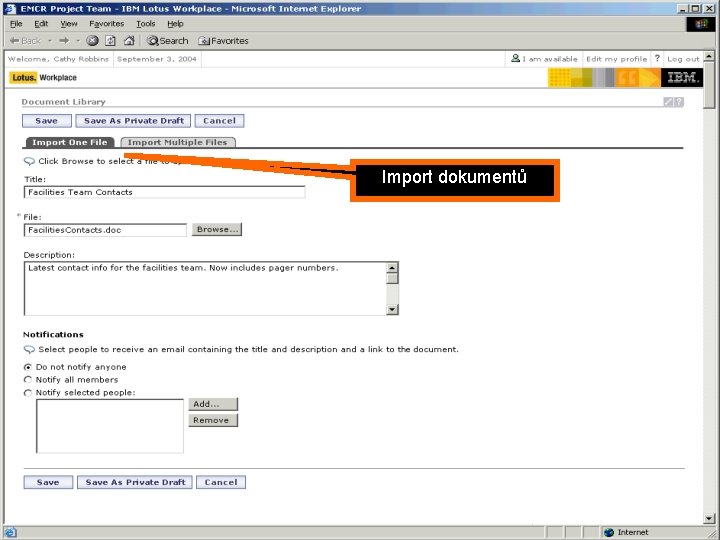Open the Tools menu
The height and width of the screenshot is (540, 720).
tap(146, 23)
